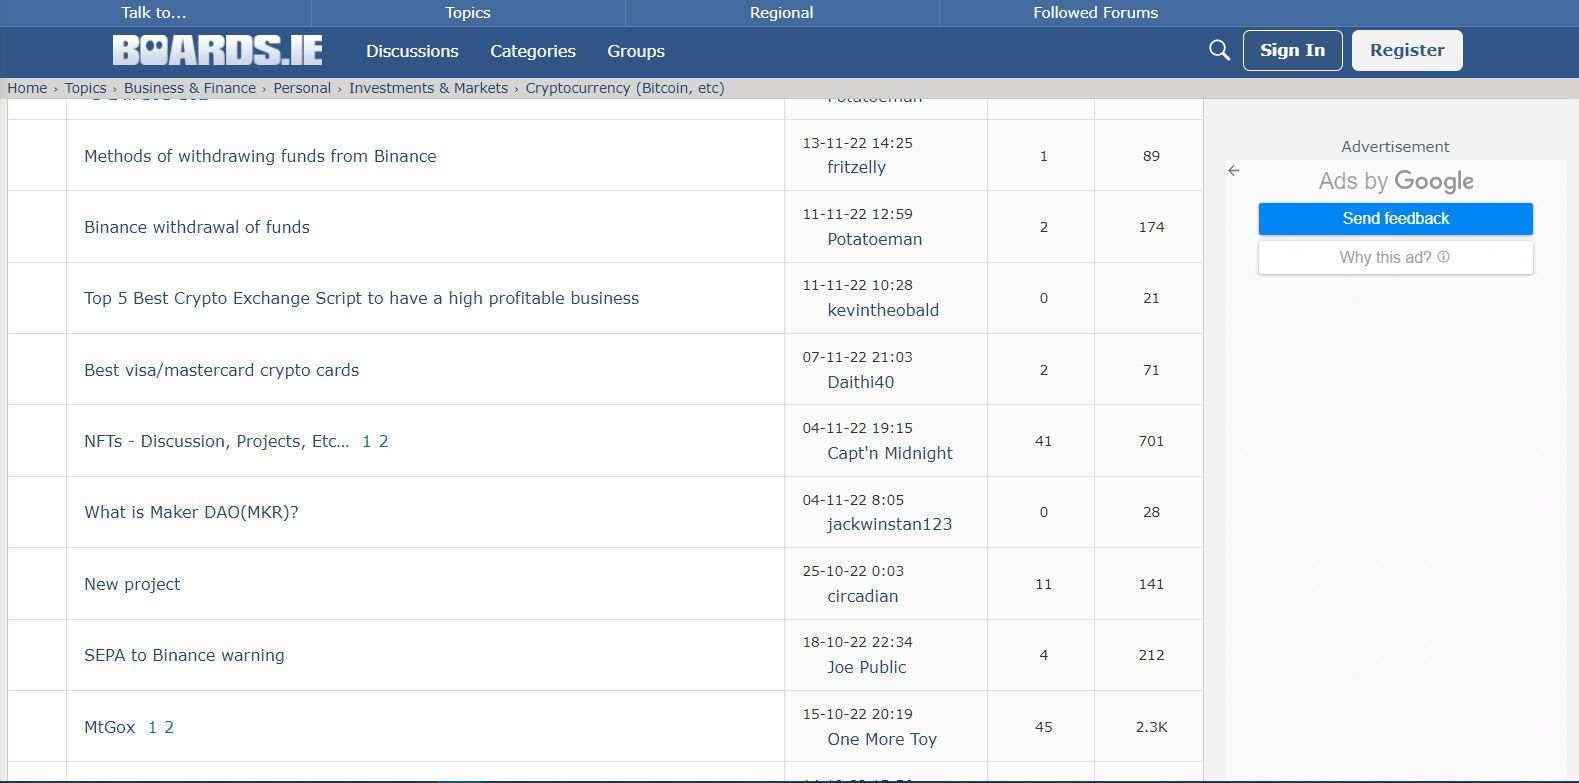View Daithi40's user profile
The width and height of the screenshot is (1579, 783).
(860, 382)
